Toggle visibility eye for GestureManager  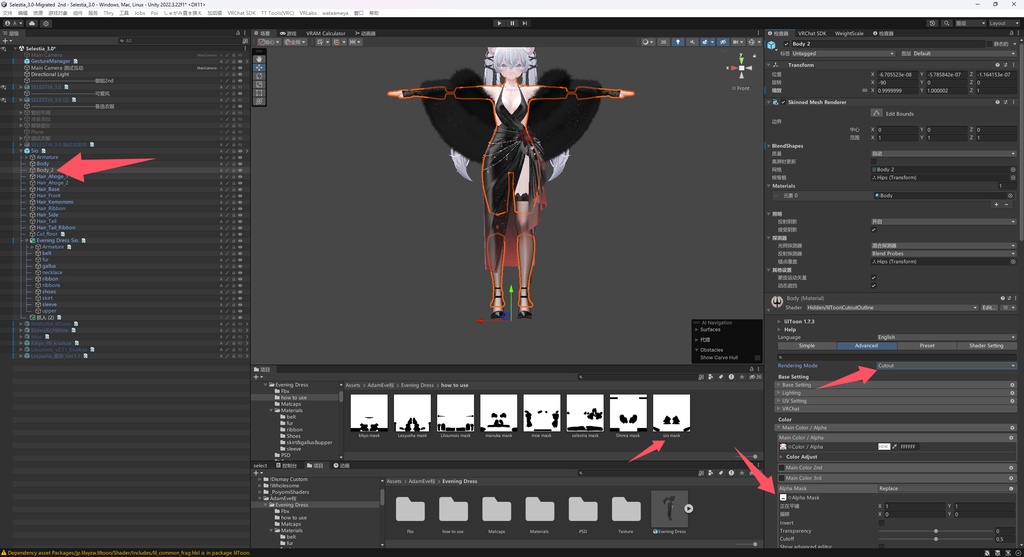point(240,61)
